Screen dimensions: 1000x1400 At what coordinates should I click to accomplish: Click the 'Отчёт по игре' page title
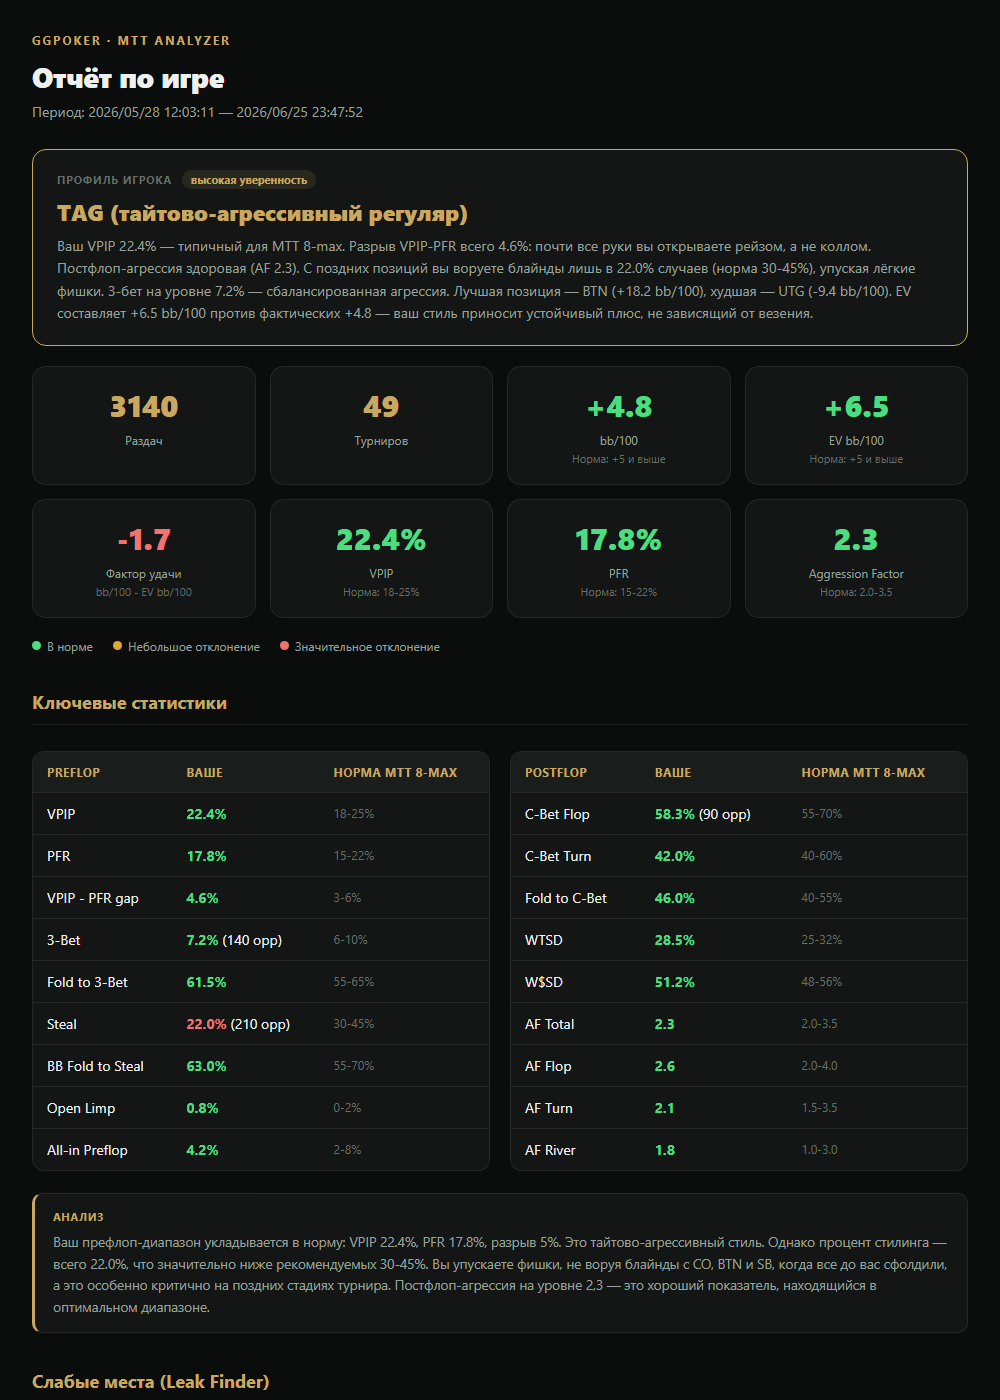(x=128, y=78)
